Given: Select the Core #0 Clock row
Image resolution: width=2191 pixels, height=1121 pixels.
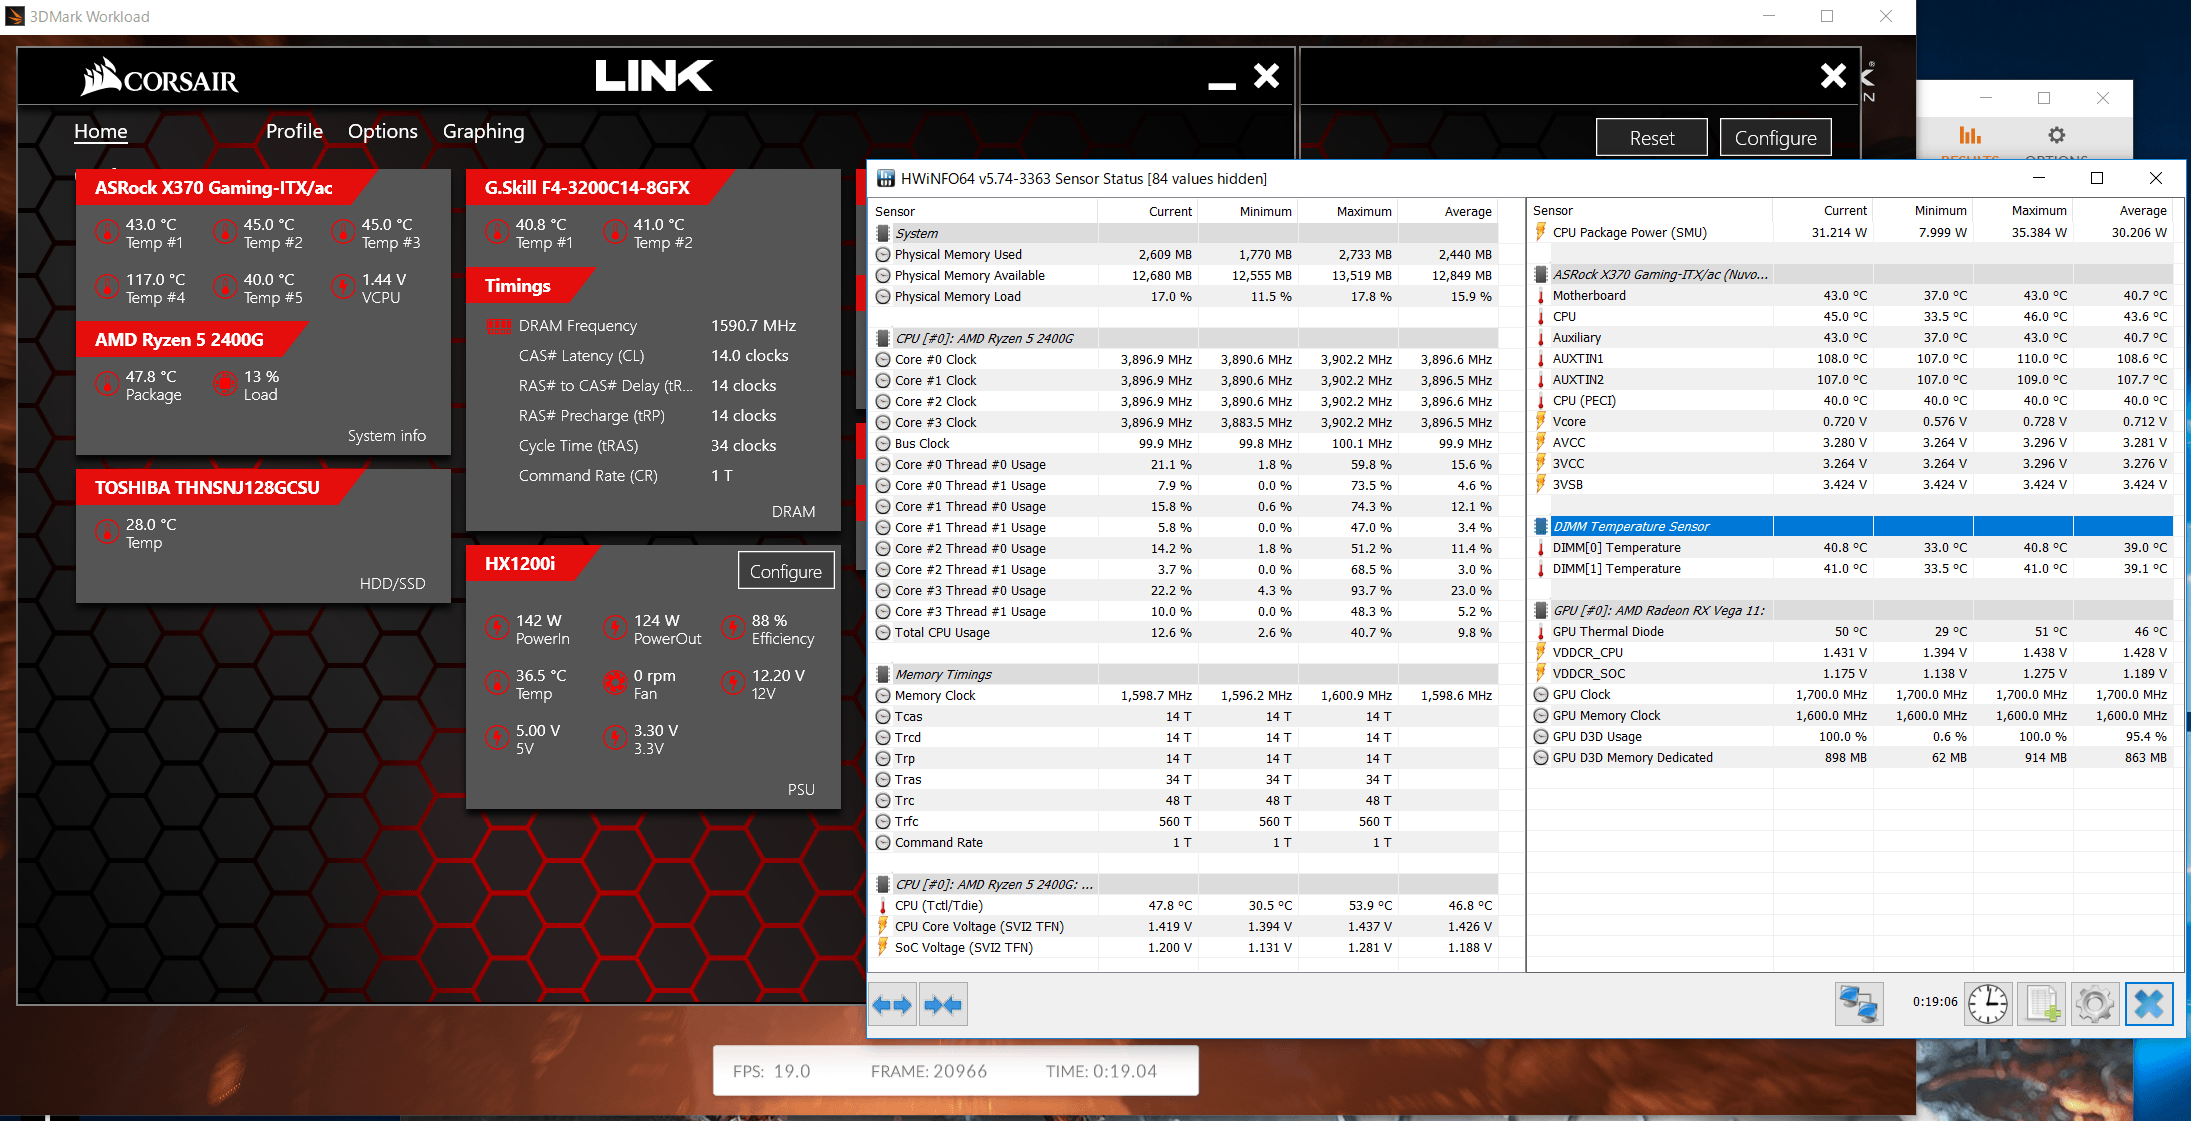Looking at the screenshot, I should click(x=1186, y=359).
